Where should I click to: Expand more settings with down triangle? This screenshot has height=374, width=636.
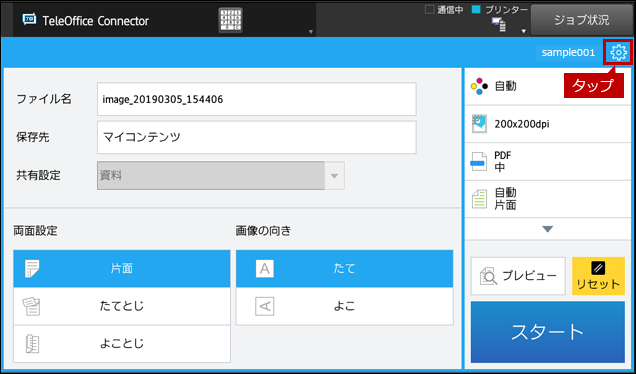coord(548,229)
